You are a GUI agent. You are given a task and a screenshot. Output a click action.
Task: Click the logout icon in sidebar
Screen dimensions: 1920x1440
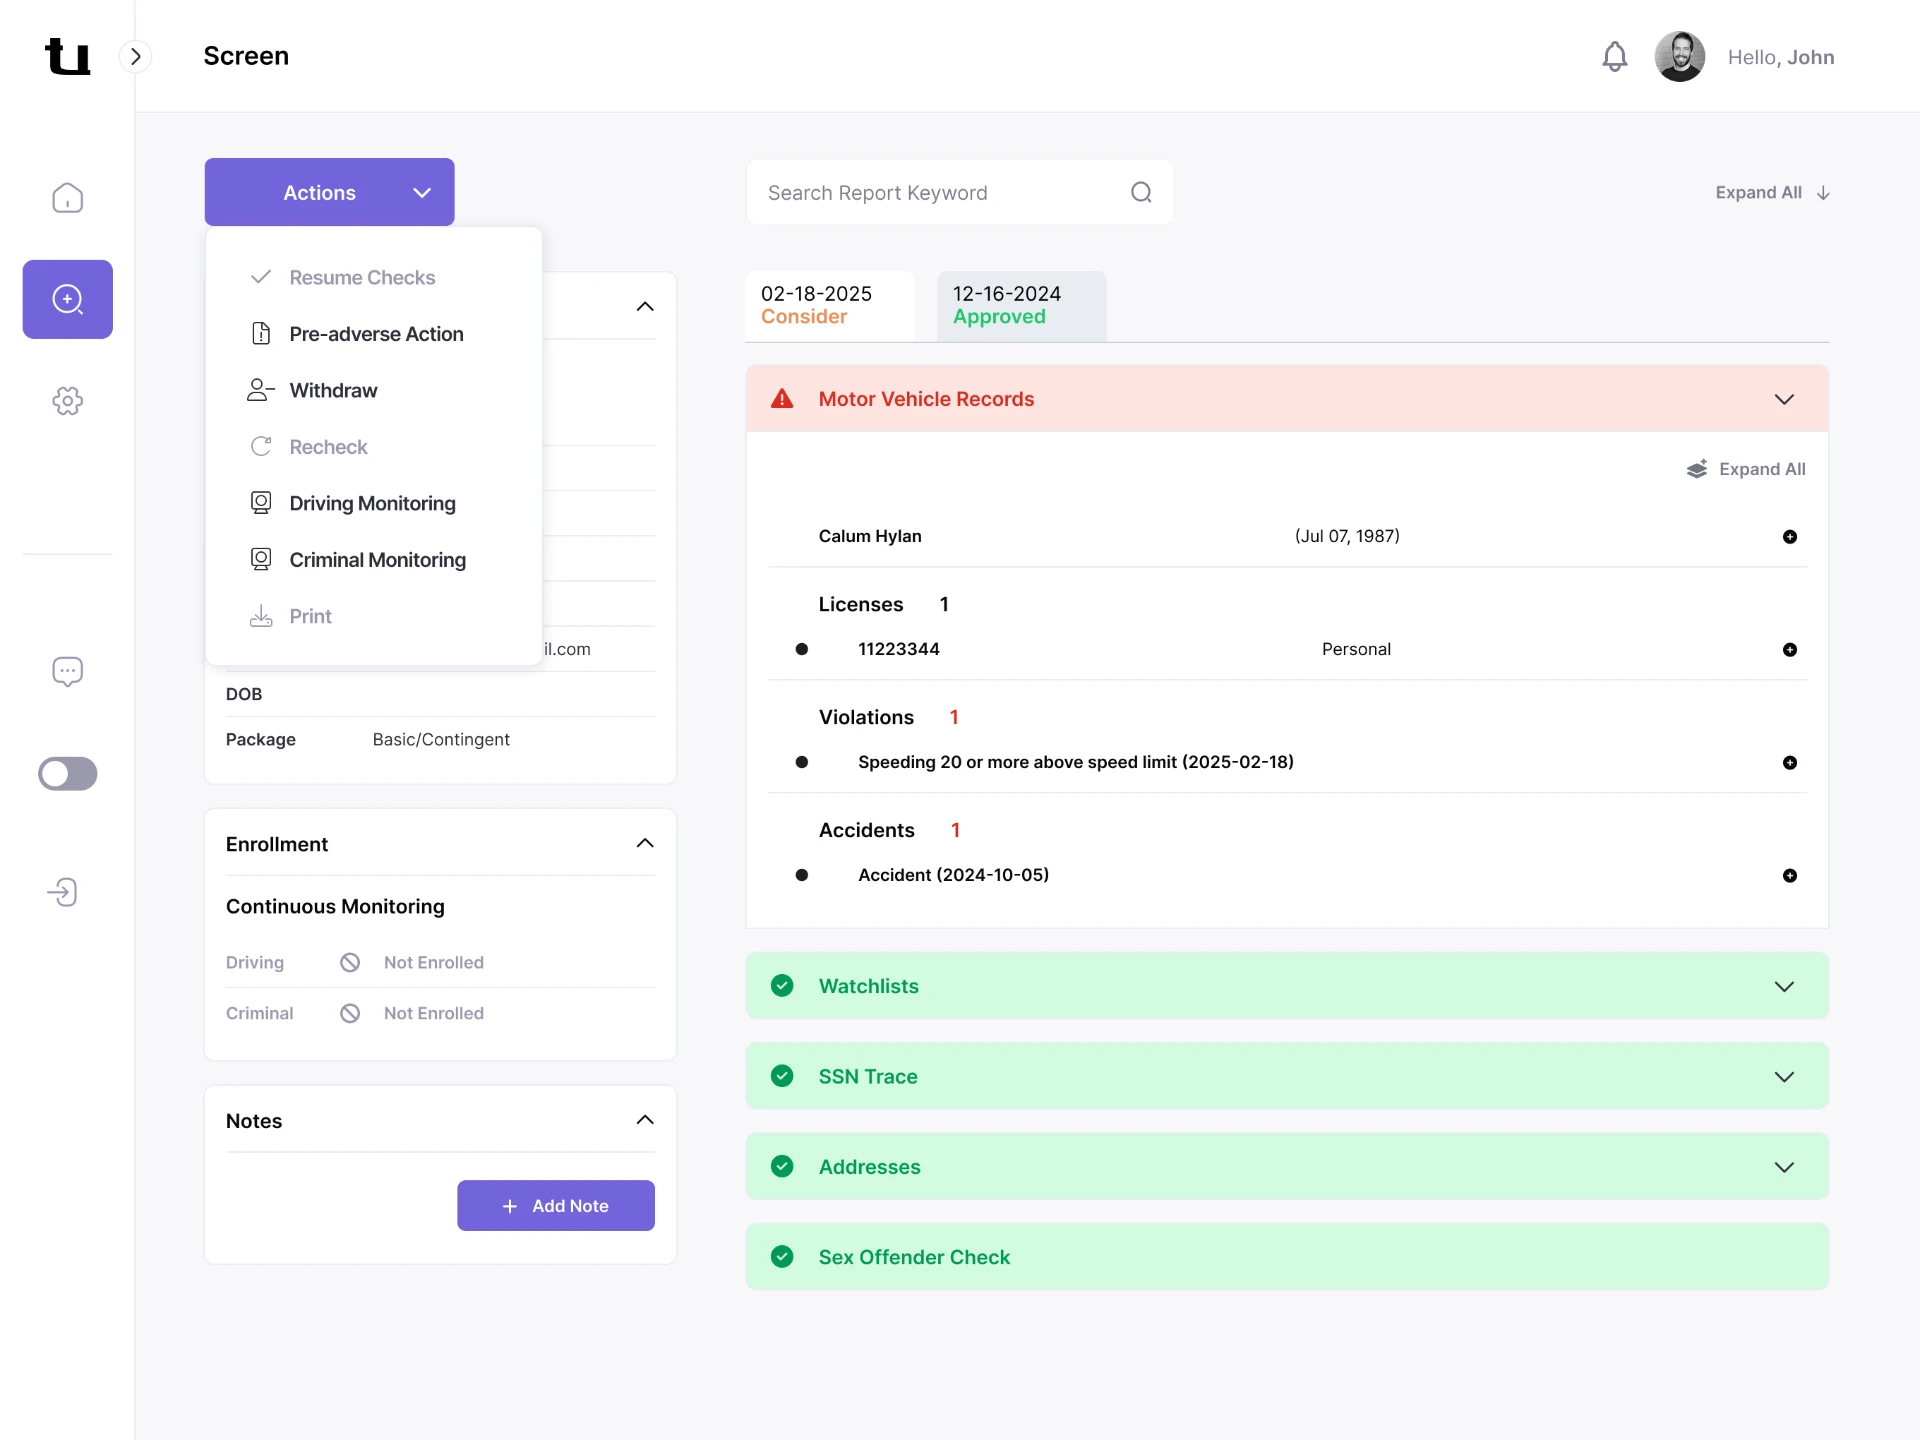[x=63, y=892]
